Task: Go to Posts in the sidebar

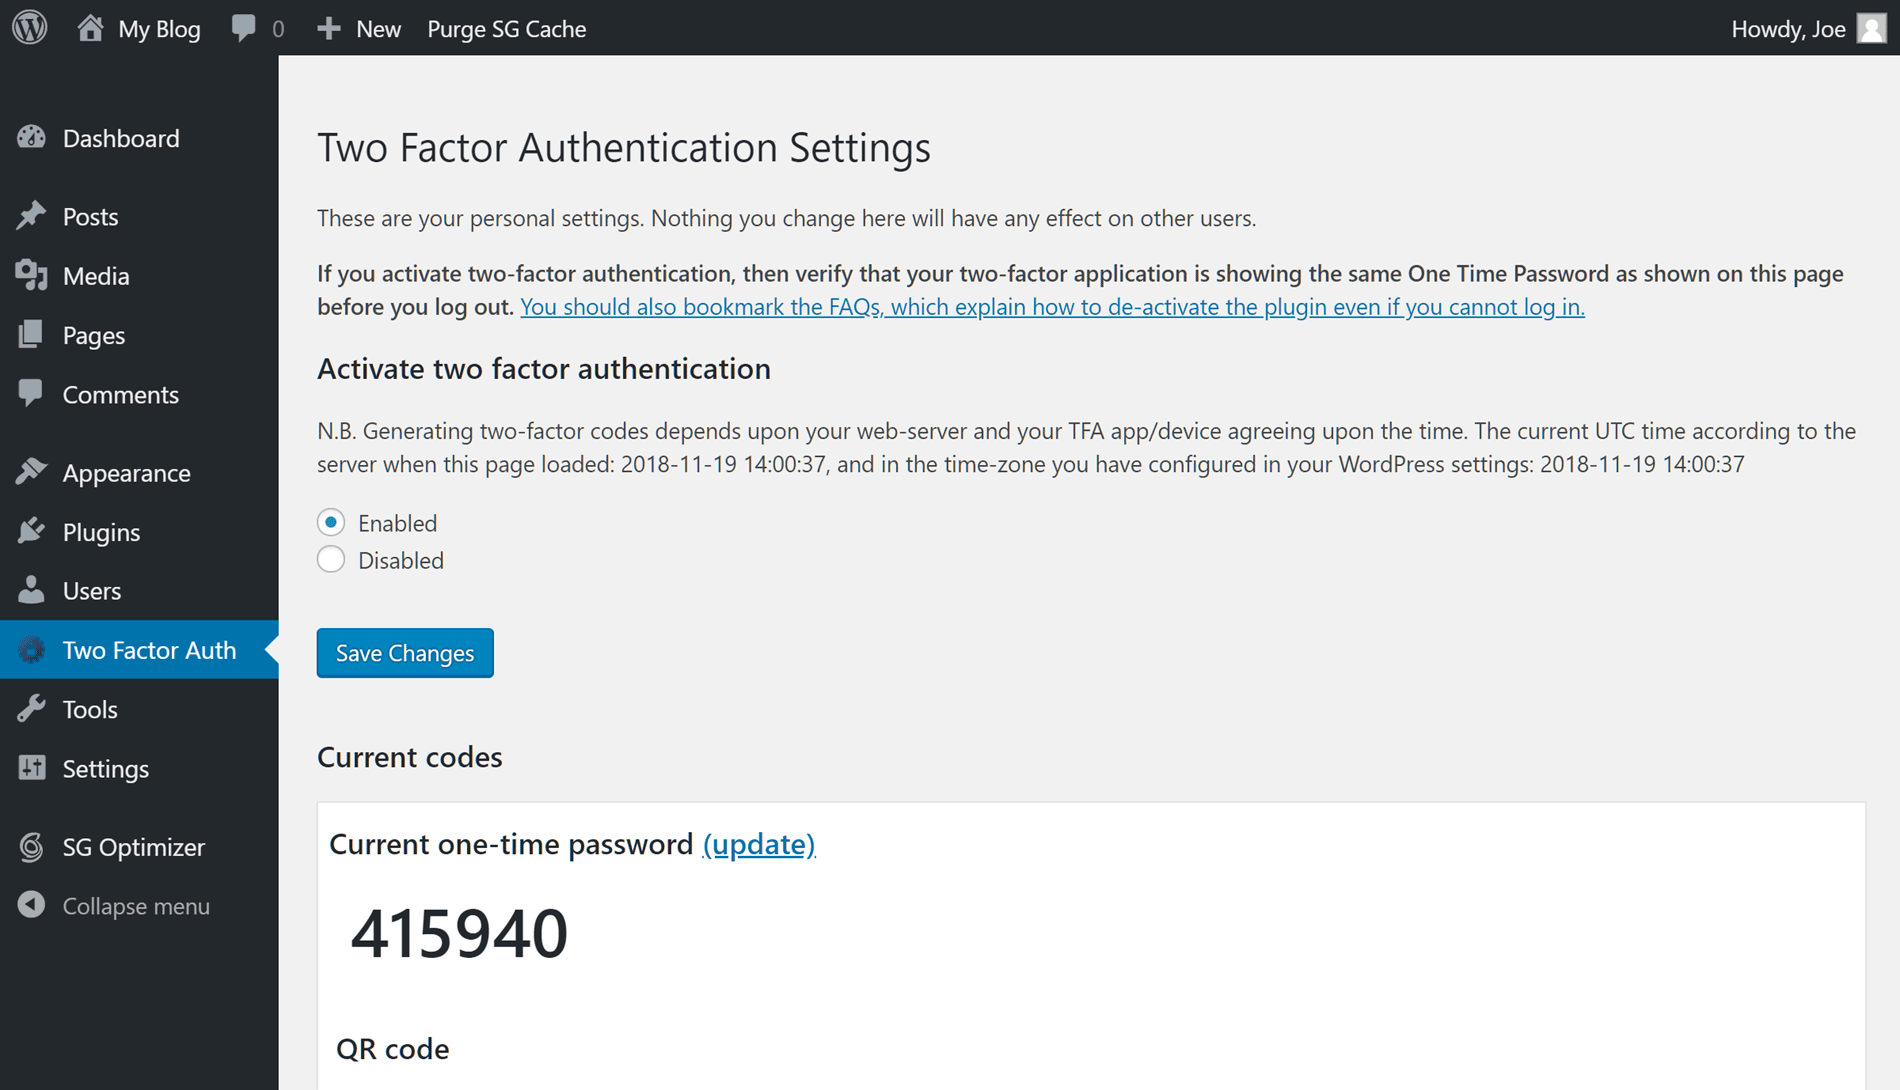Action: 90,216
